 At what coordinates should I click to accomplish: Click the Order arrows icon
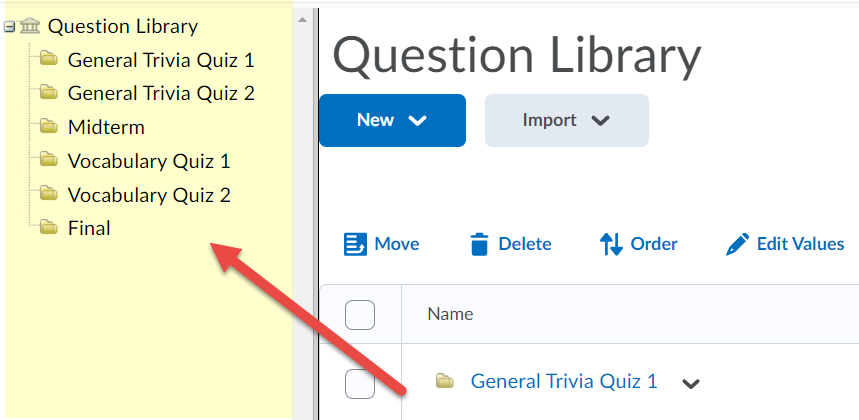click(x=611, y=244)
